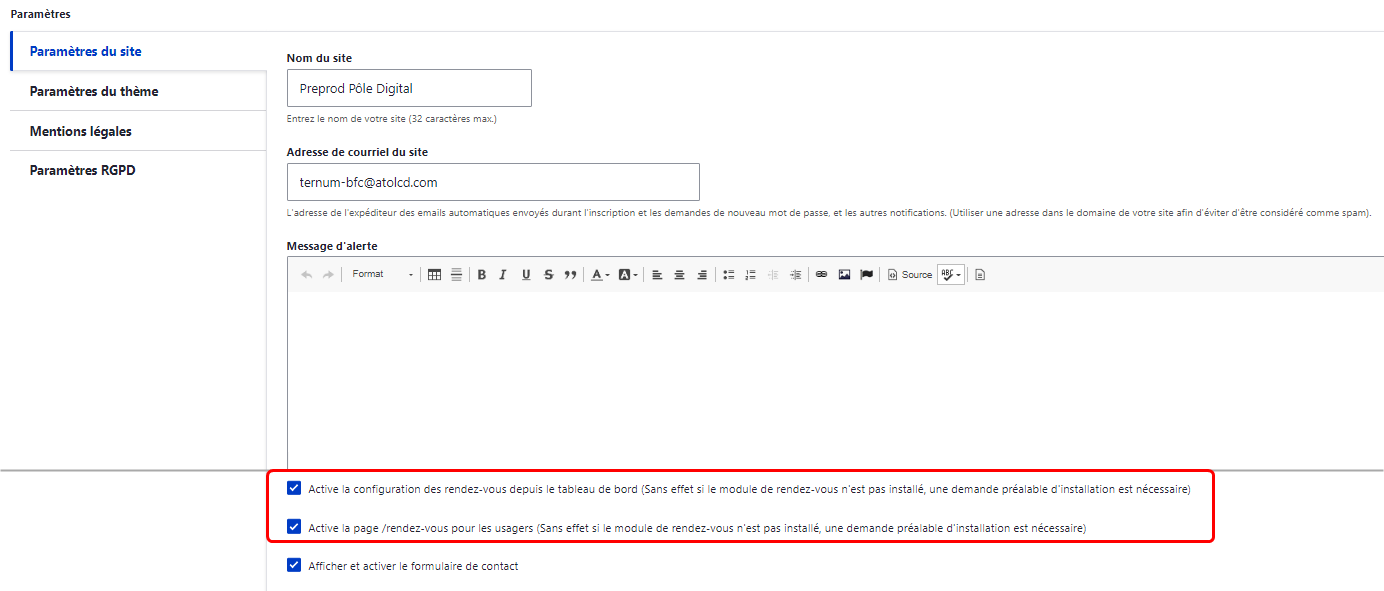The height and width of the screenshot is (591, 1384).
Task: Insert a bulleted list
Action: (729, 275)
